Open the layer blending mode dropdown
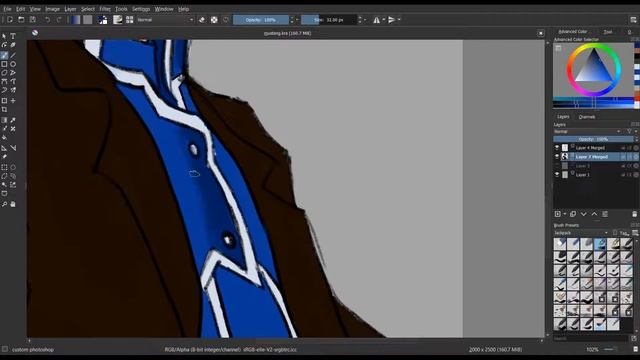 (x=587, y=131)
